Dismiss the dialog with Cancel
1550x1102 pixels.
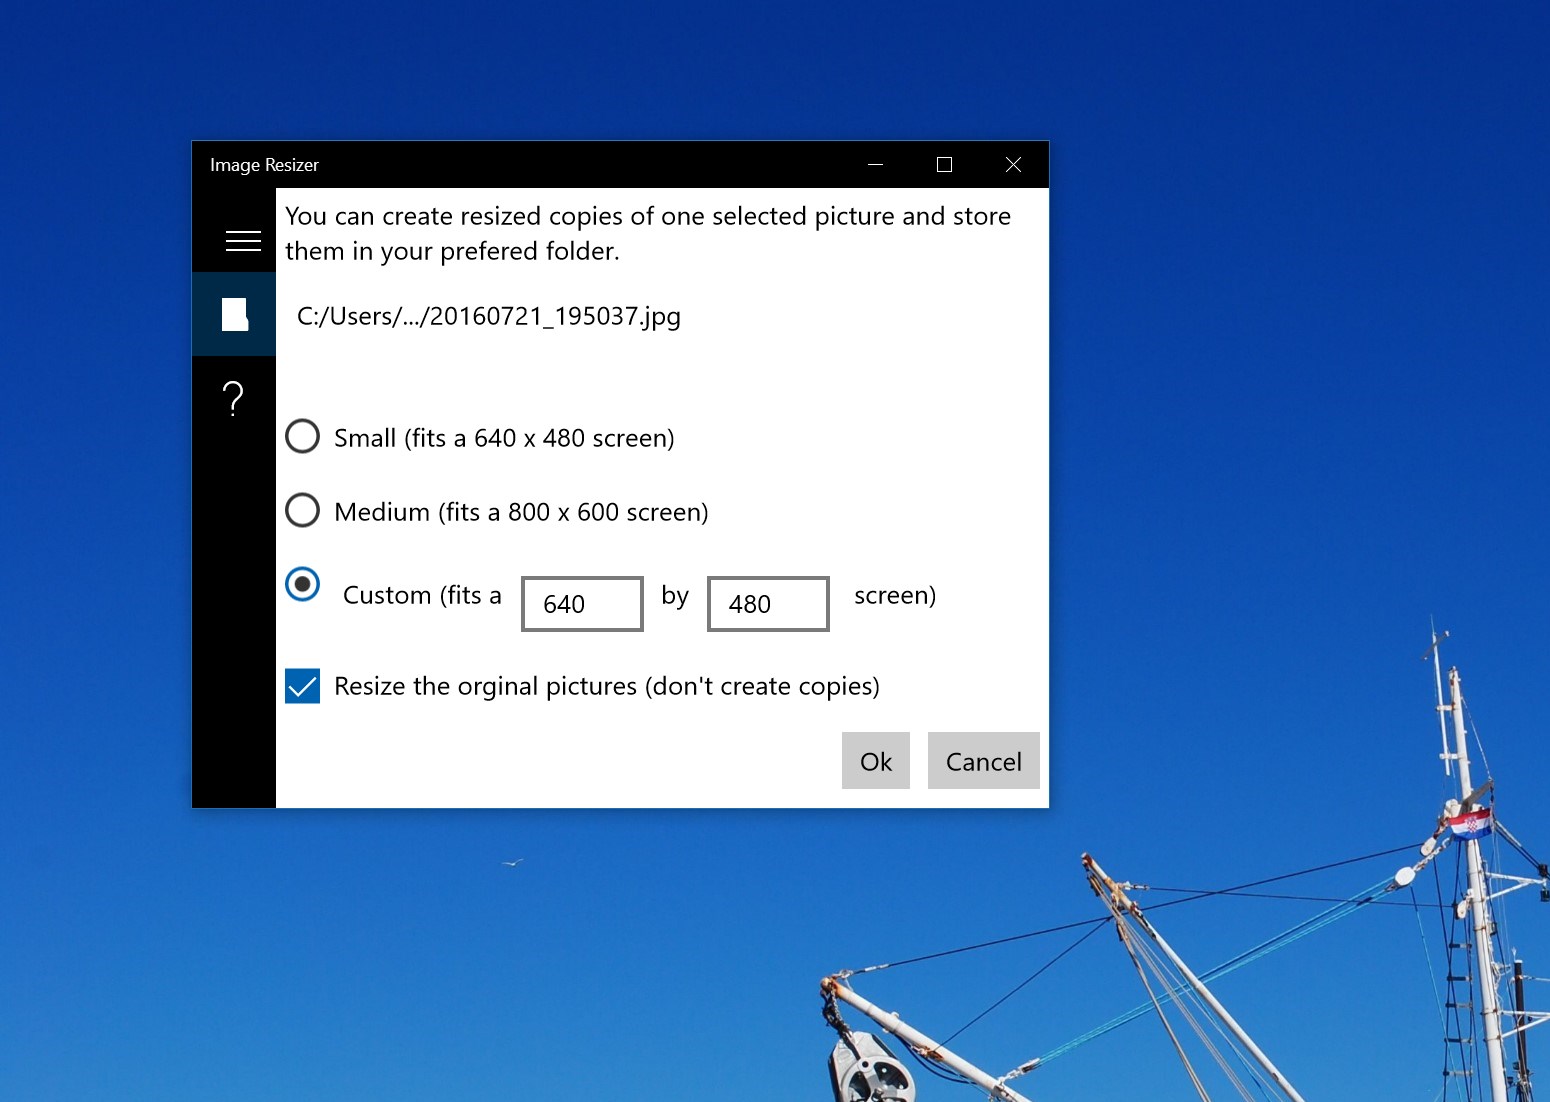point(983,760)
